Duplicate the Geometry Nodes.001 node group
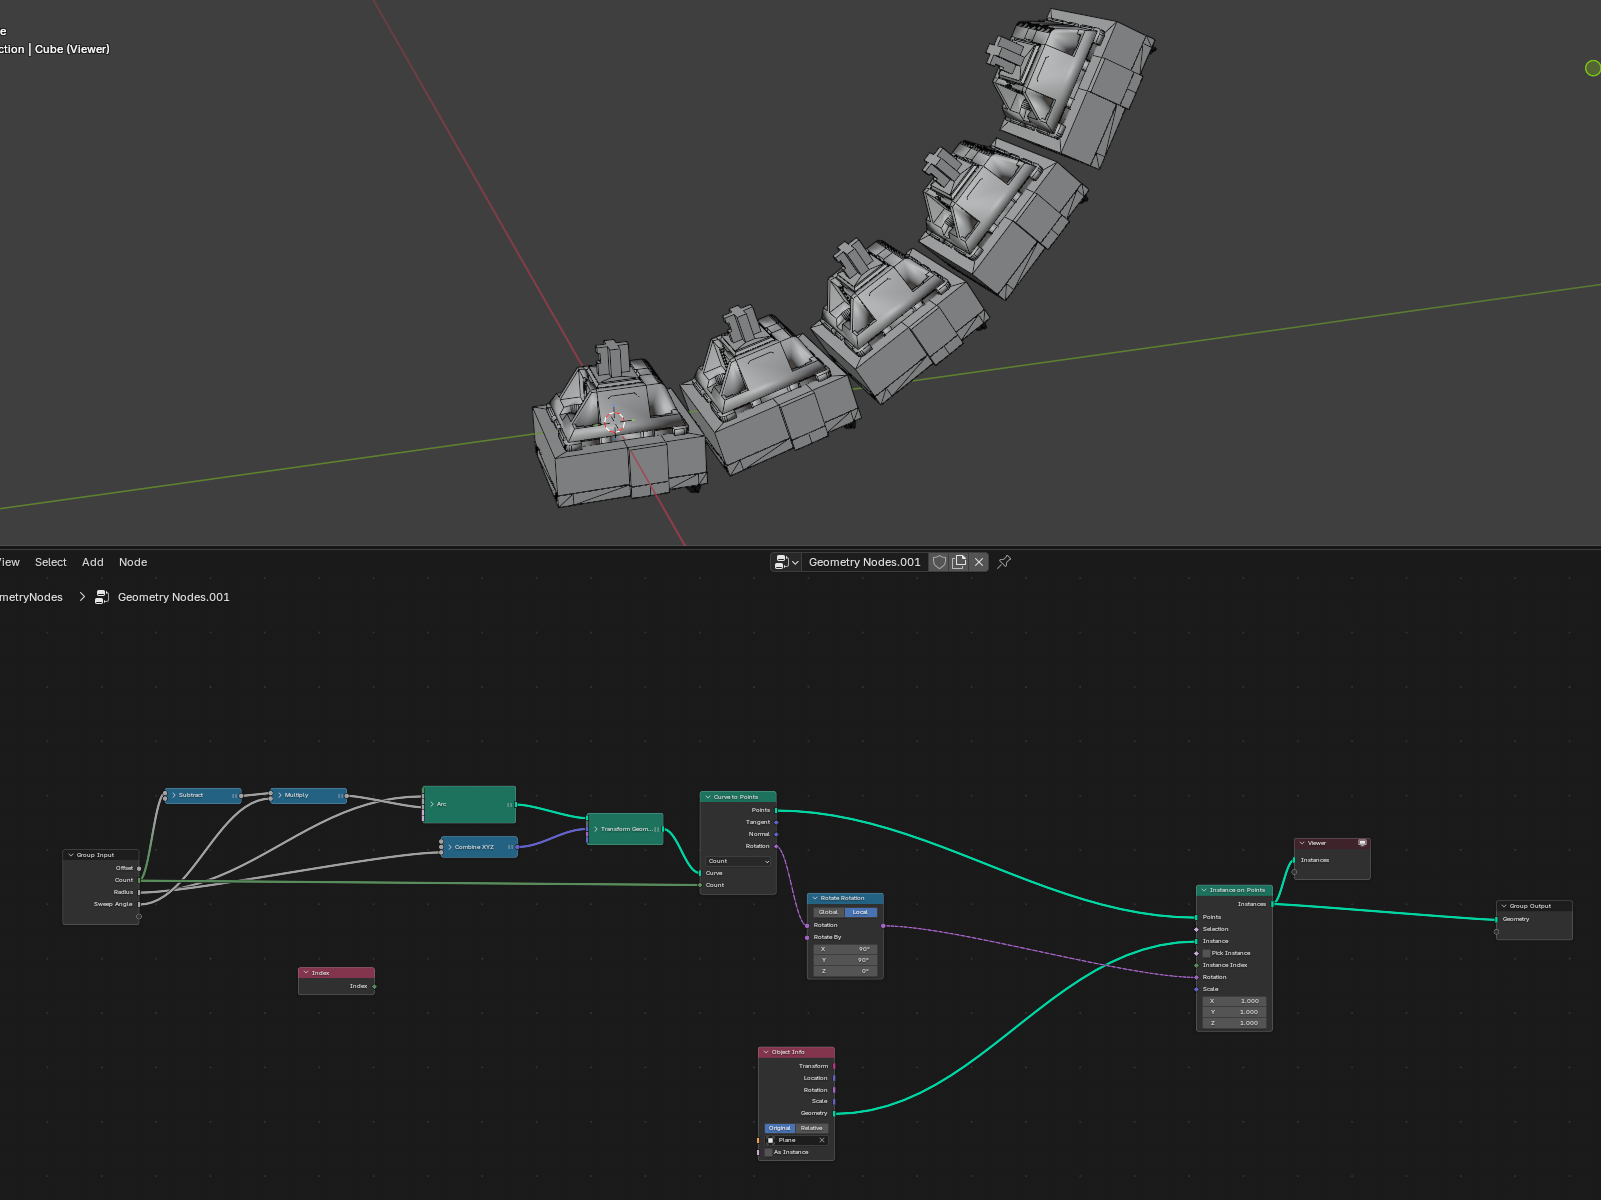Image resolution: width=1601 pixels, height=1200 pixels. [959, 562]
